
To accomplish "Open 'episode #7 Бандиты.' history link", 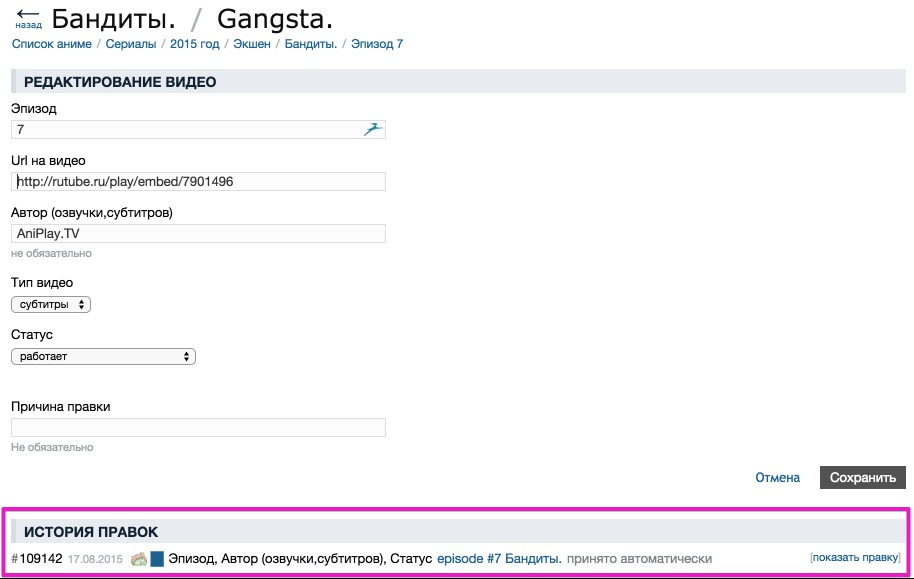I will tap(499, 558).
